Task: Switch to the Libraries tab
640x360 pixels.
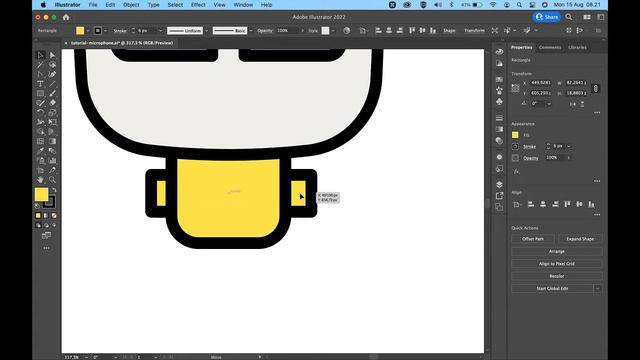Action: coord(577,47)
